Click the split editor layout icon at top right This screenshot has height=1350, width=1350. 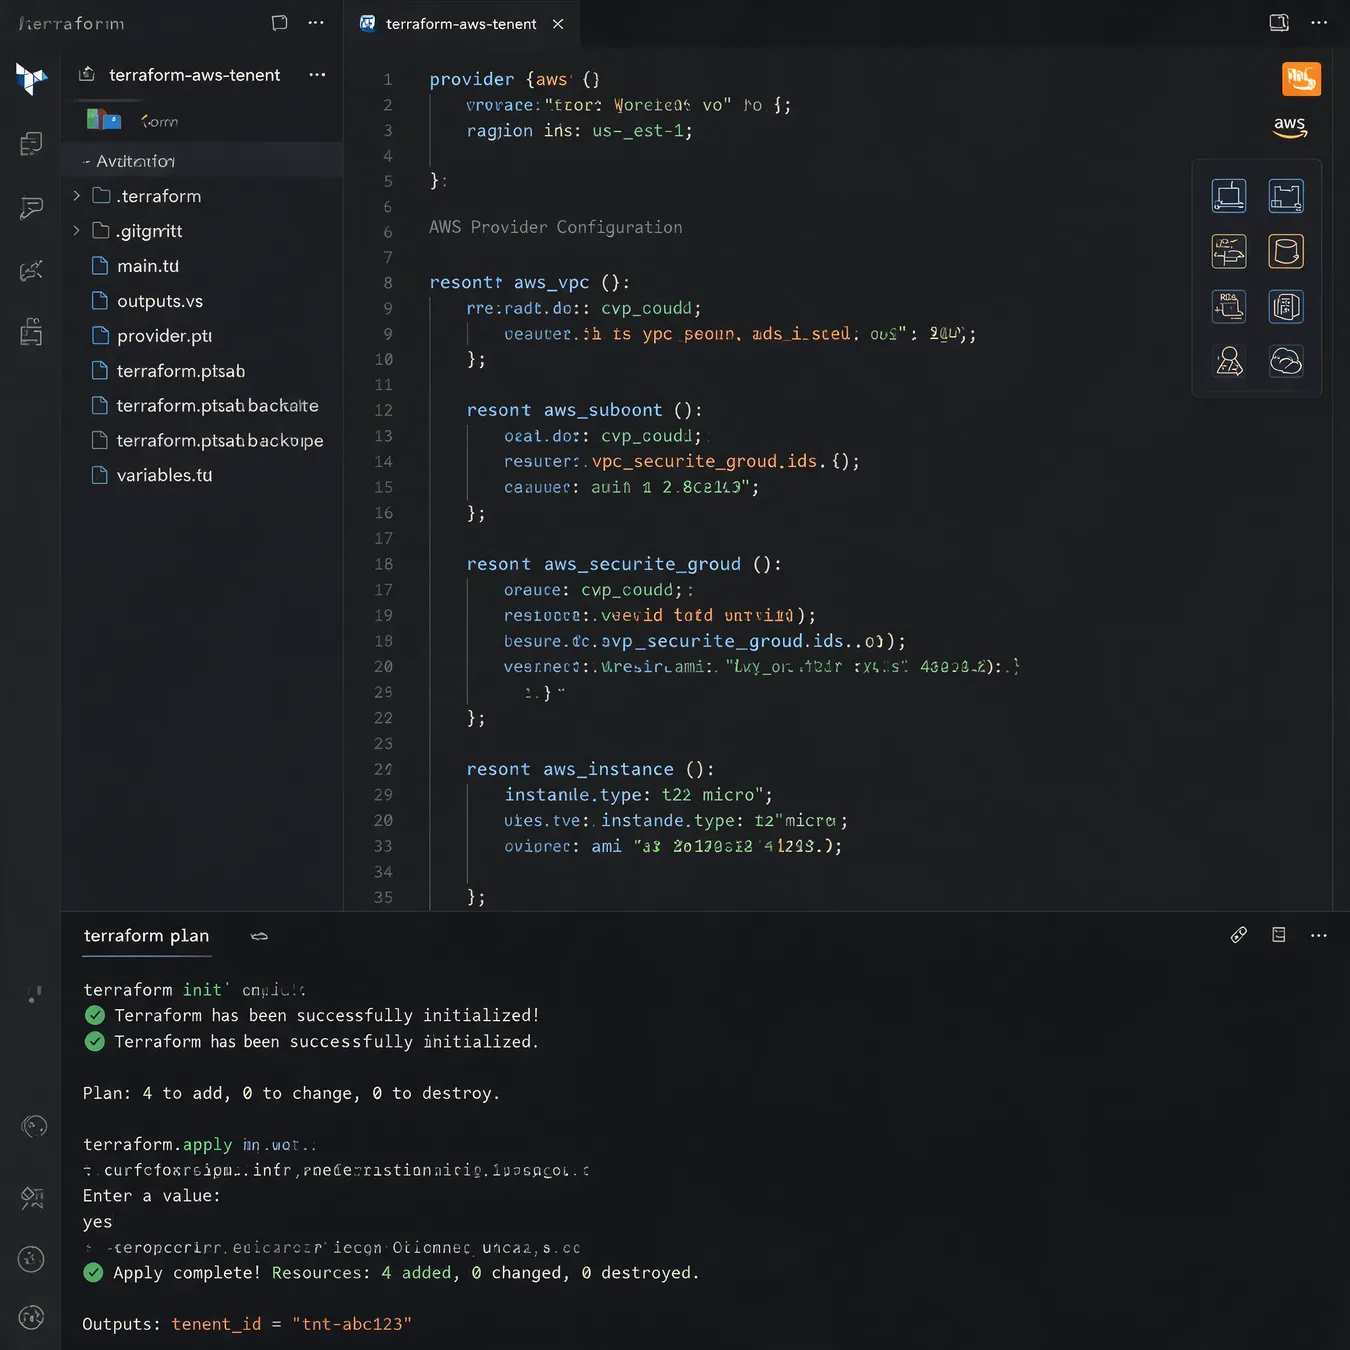(x=1279, y=23)
